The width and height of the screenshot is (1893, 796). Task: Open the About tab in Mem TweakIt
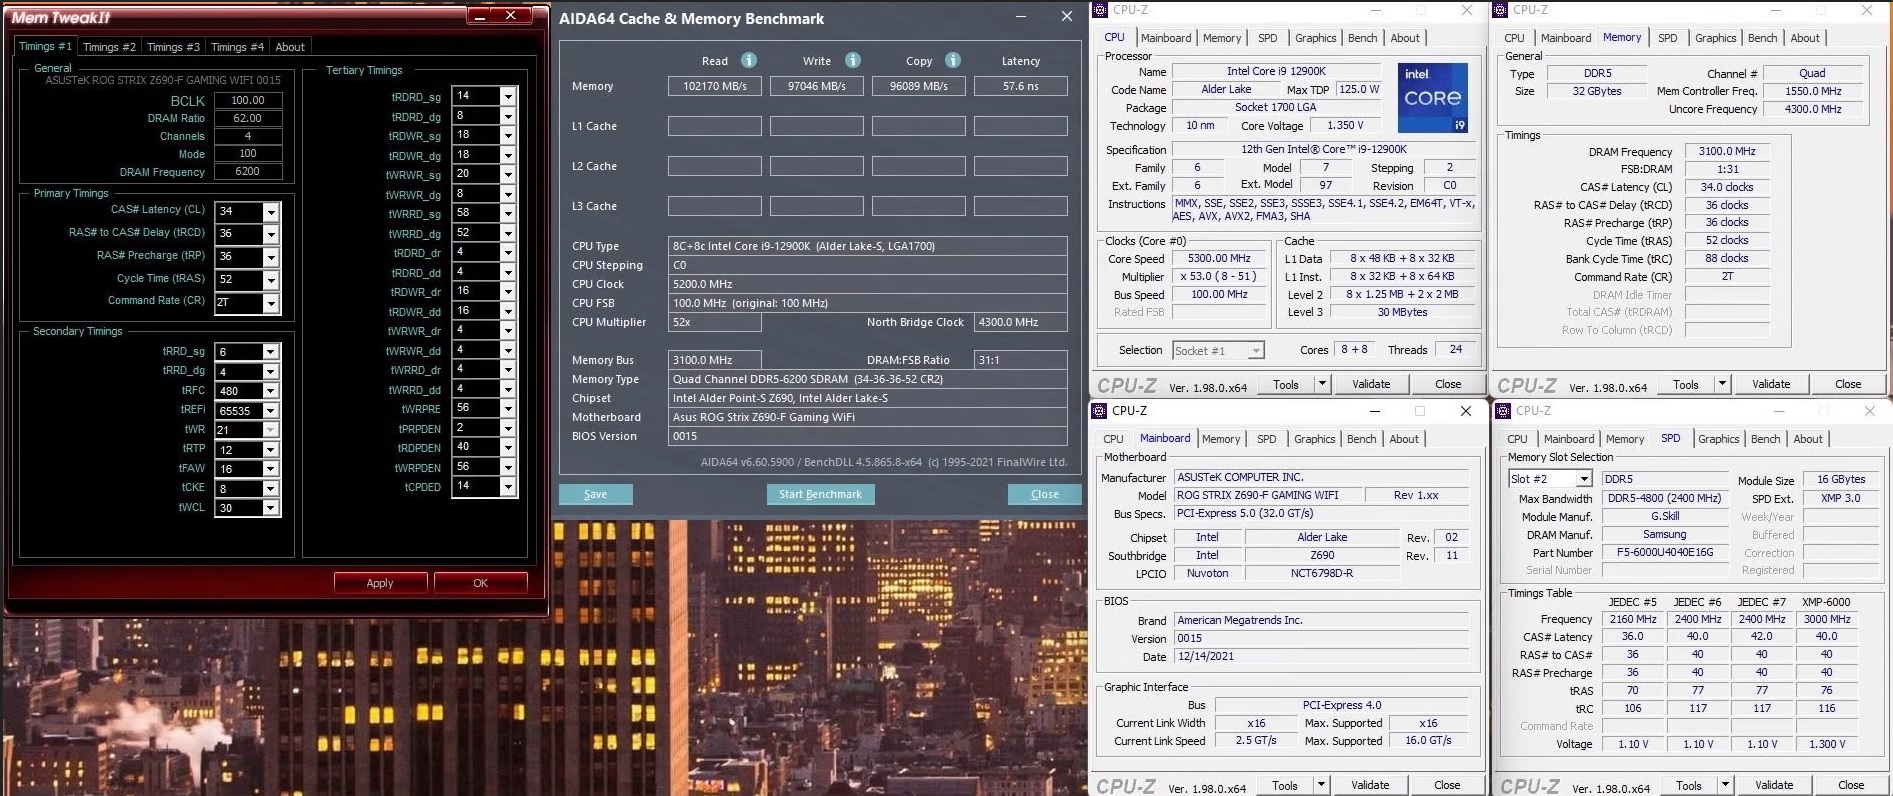[x=290, y=47]
